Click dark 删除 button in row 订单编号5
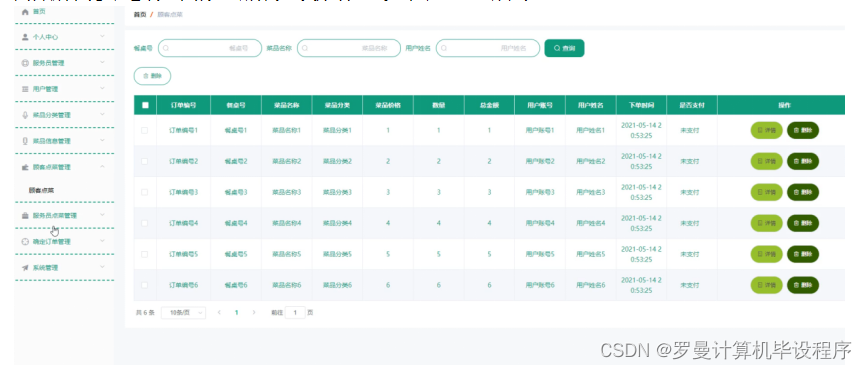This screenshot has height=369, width=867. click(802, 254)
